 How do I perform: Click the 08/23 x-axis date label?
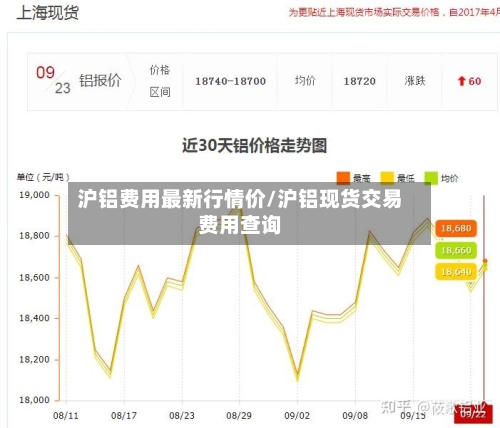182,416
